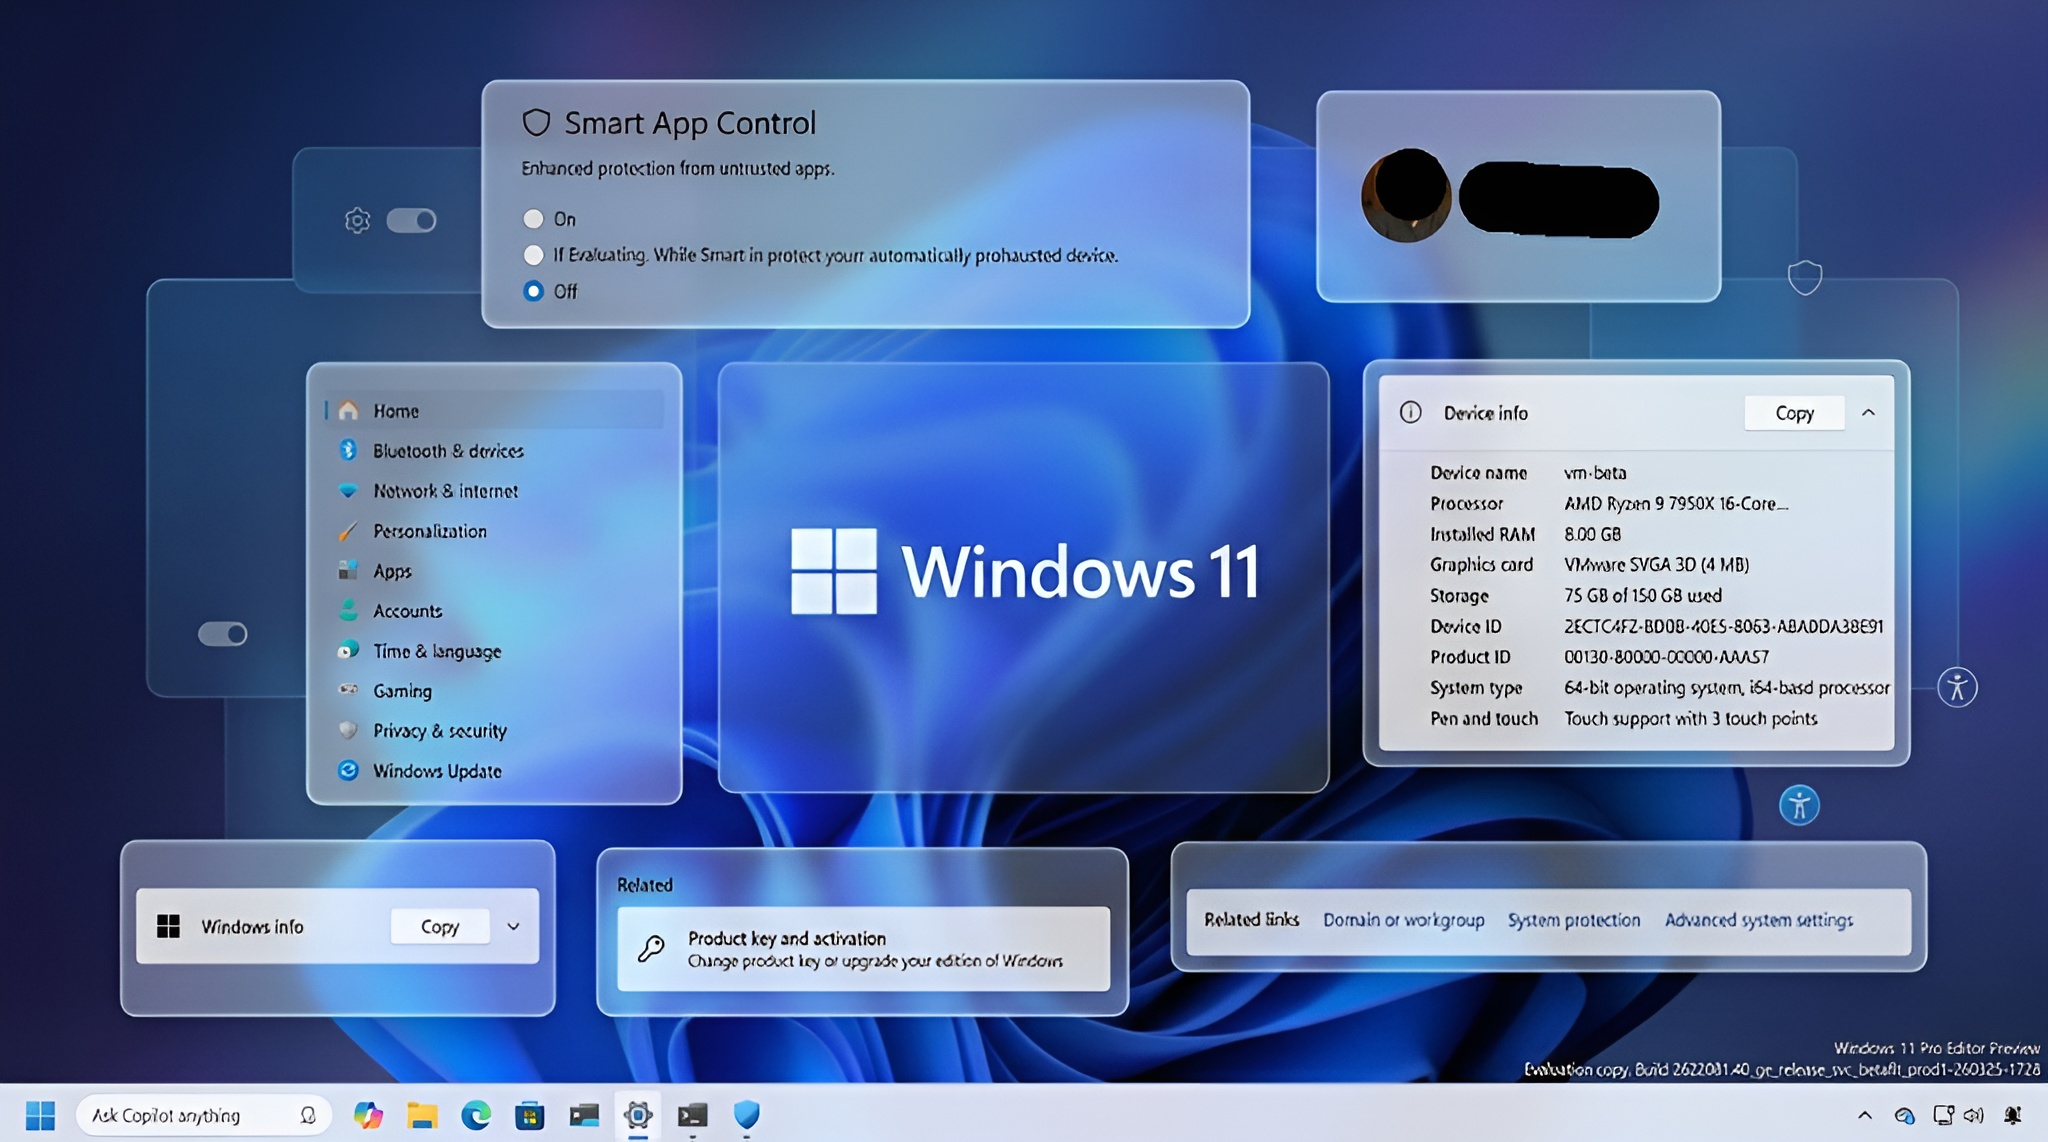Screen dimensions: 2048x1142
Task: Click the Copy button in Device info
Action: pos(1794,412)
